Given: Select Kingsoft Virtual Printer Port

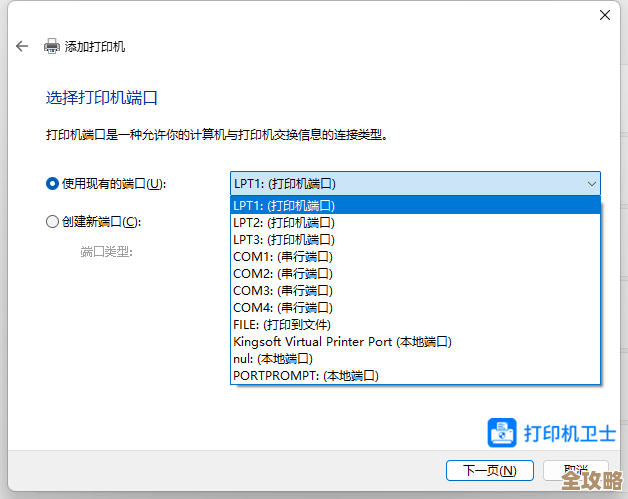Looking at the screenshot, I should [415, 341].
